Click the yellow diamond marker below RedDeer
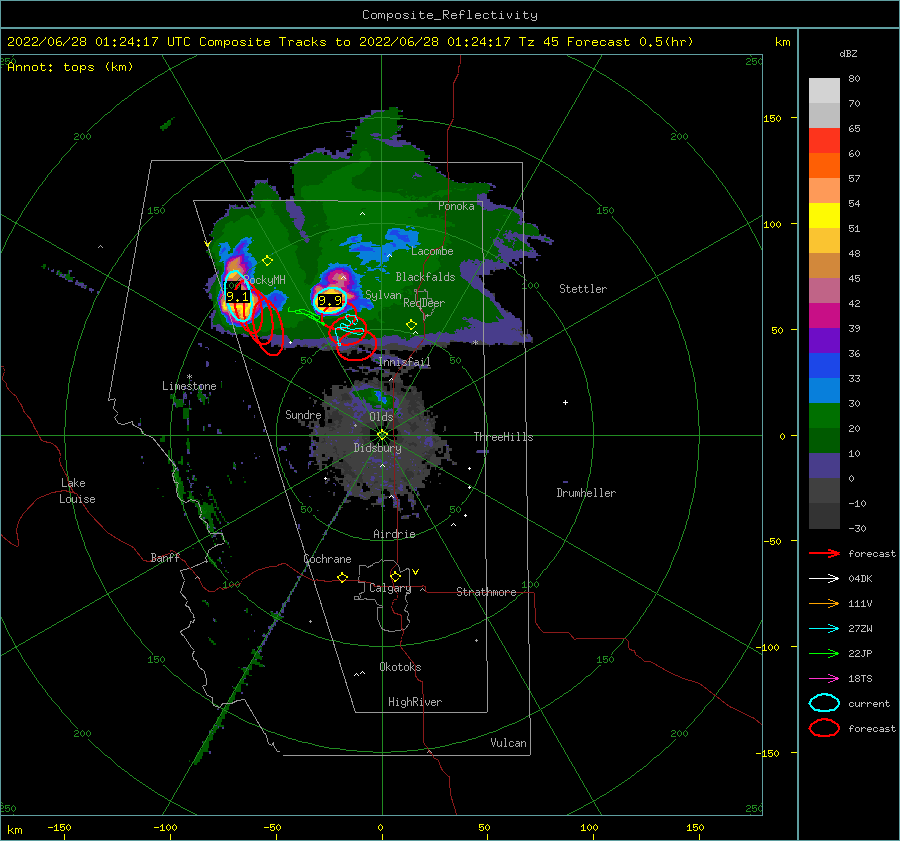 pos(411,324)
